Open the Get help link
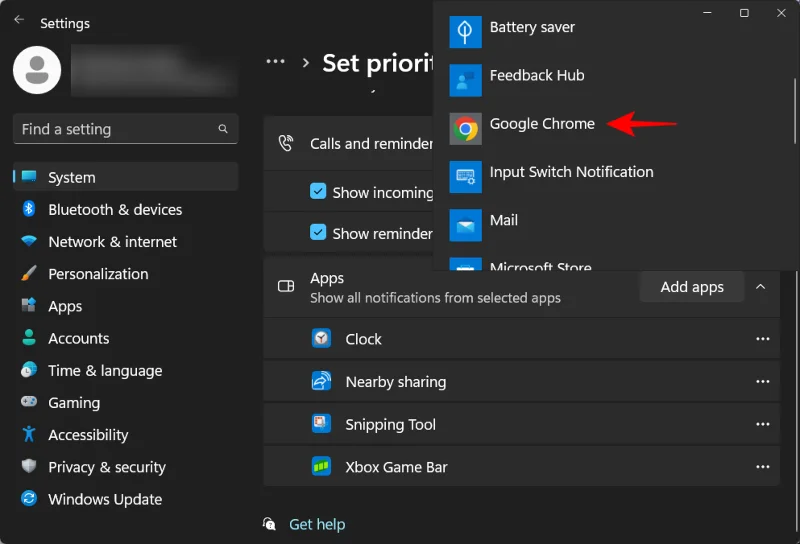800x544 pixels. coord(317,524)
